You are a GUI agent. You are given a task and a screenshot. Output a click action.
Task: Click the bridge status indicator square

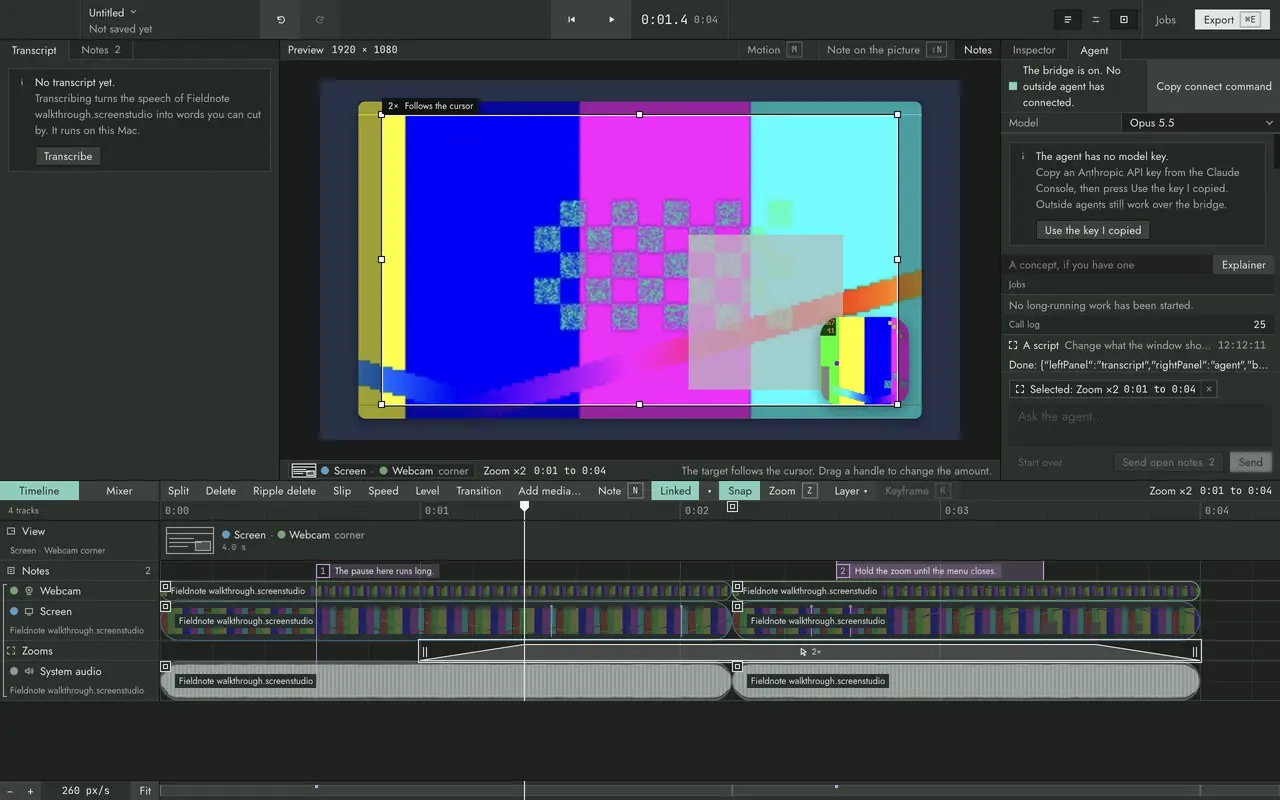click(1013, 87)
